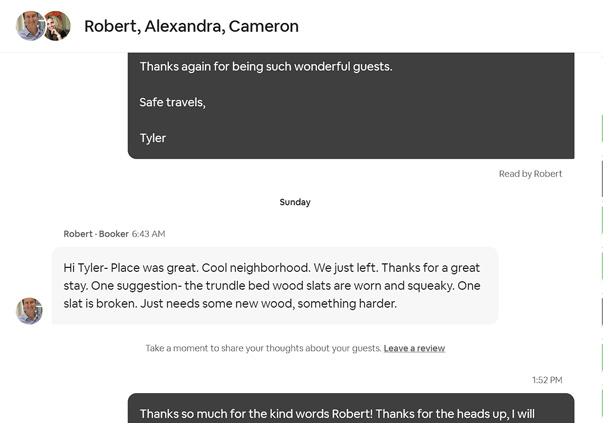Screen dimensions: 603x423
Task: Open Robert's avatar beside his message
Action: (x=29, y=311)
